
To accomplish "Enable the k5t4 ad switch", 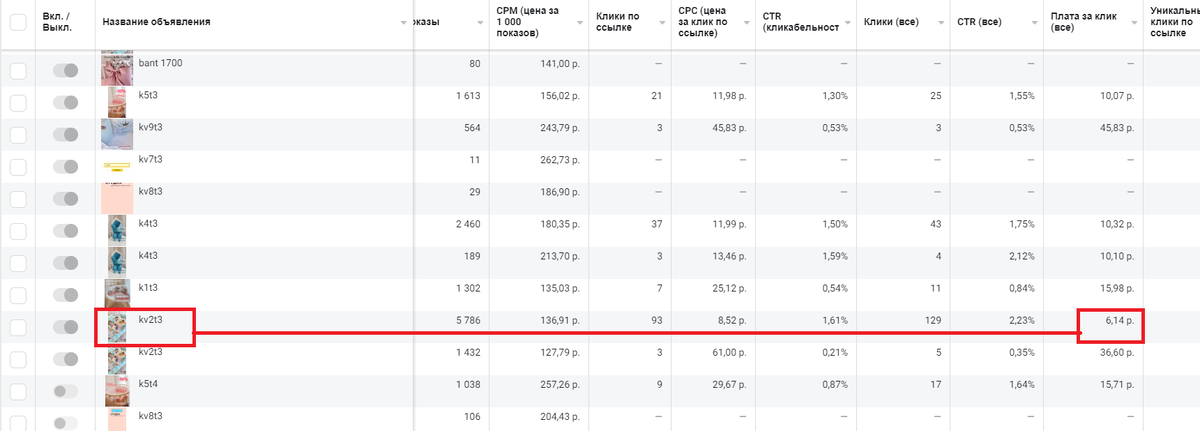I will 66,391.
